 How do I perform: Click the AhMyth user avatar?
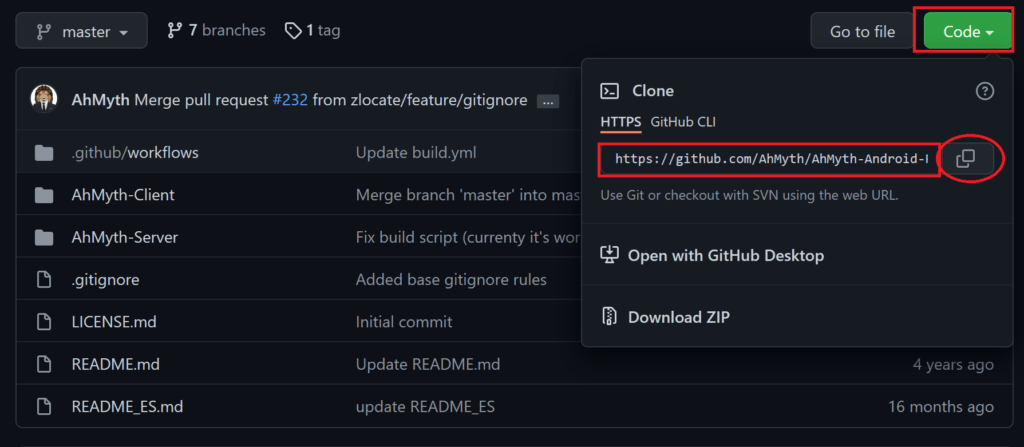pos(44,99)
